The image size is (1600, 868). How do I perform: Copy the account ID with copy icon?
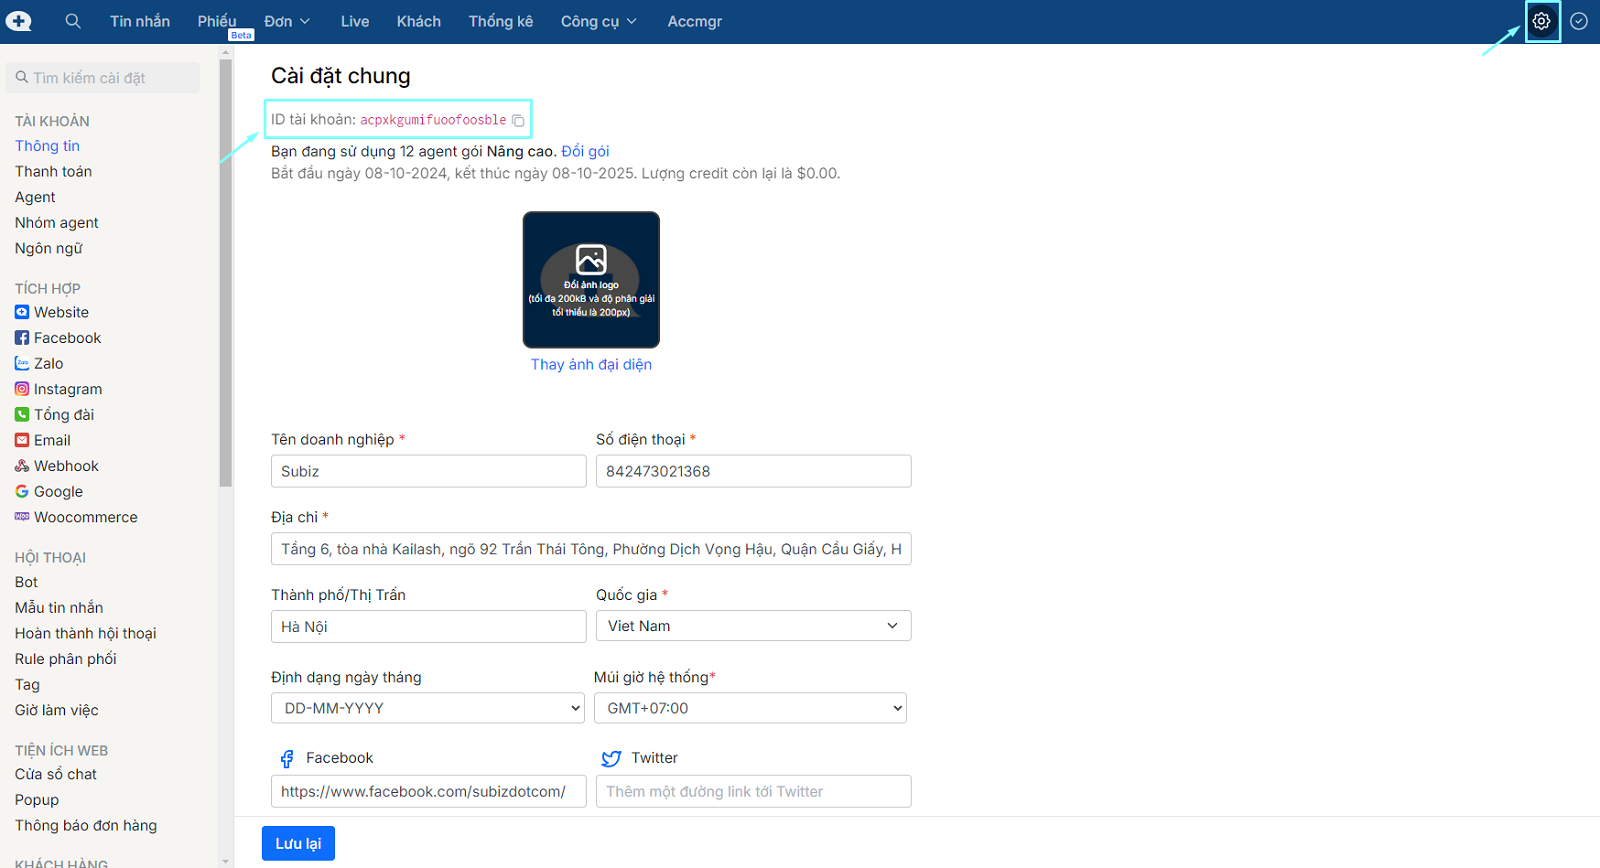pos(518,121)
